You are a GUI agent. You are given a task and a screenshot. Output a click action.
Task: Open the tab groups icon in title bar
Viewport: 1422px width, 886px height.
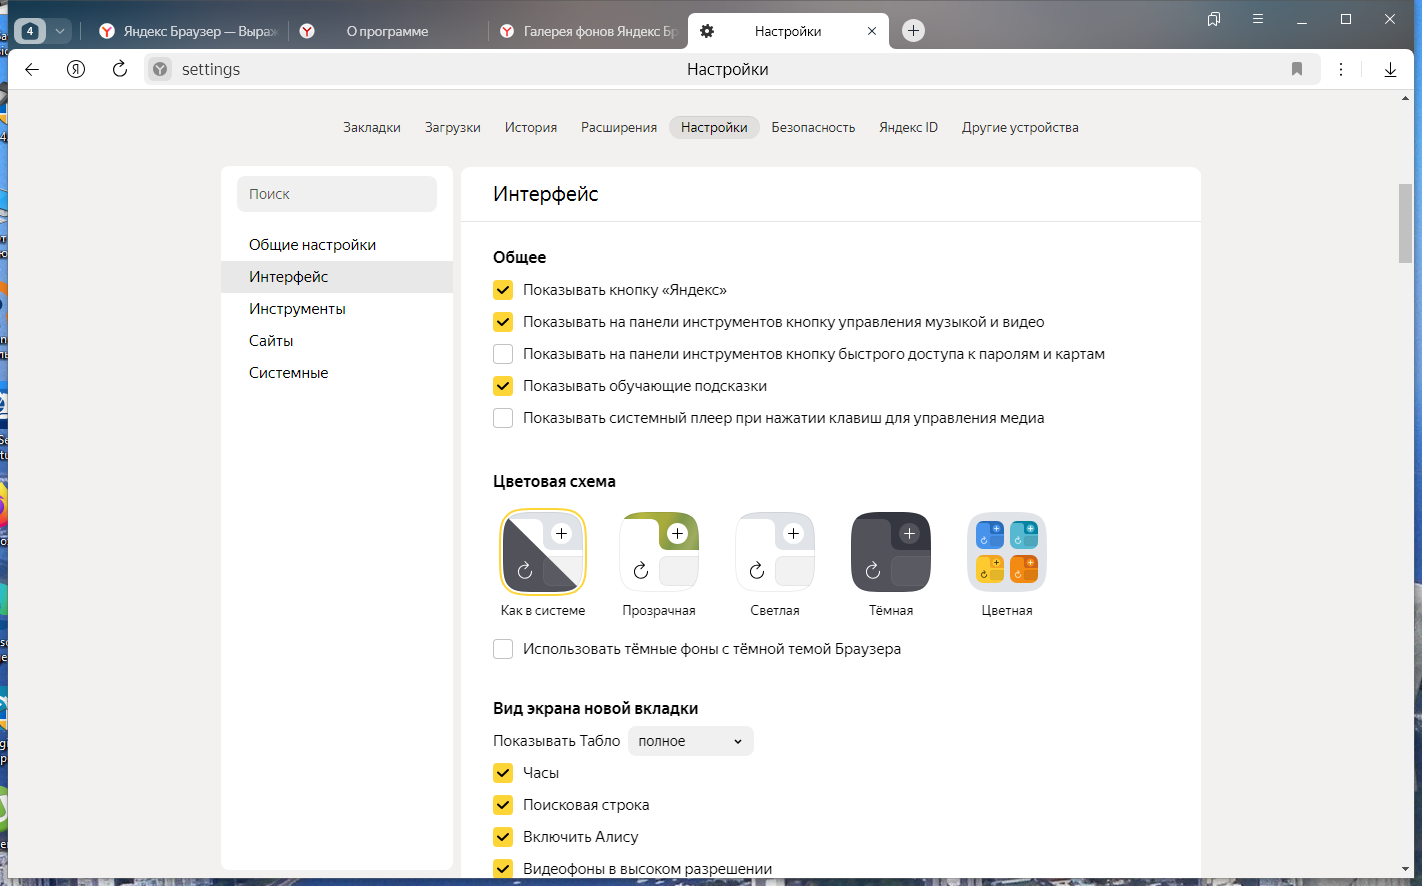[x=1214, y=19]
